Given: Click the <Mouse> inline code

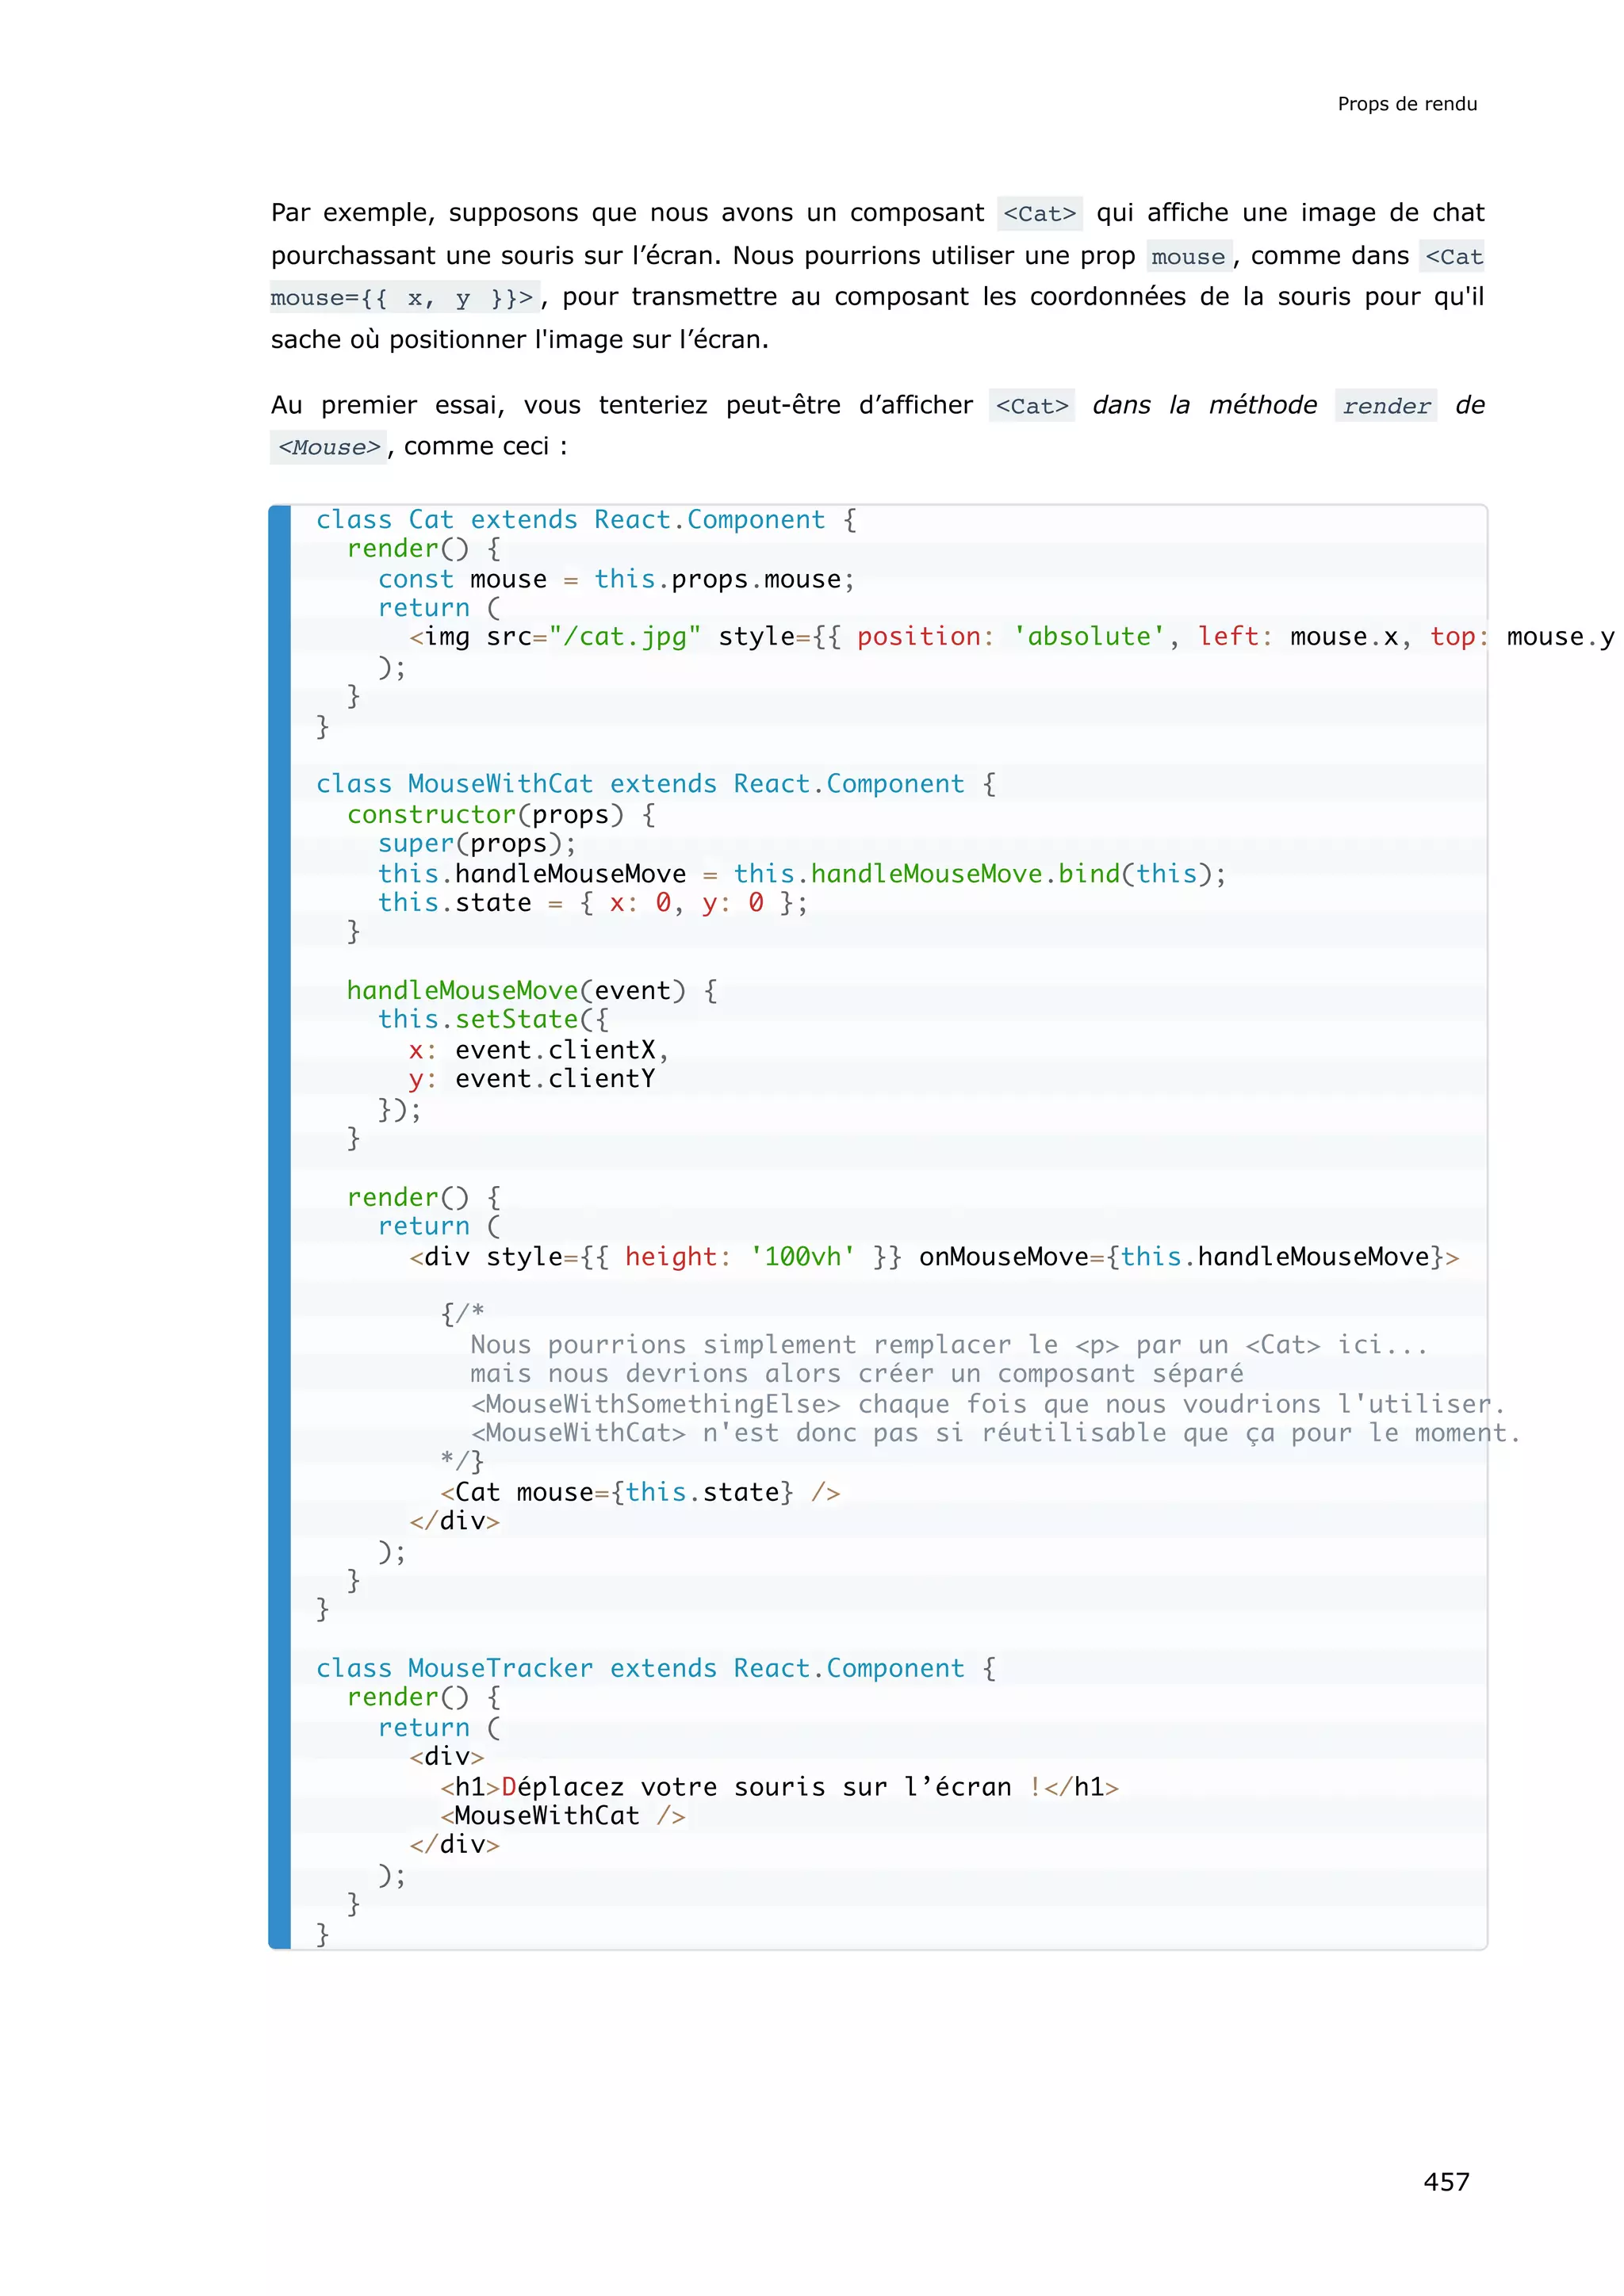Looking at the screenshot, I should click(329, 447).
